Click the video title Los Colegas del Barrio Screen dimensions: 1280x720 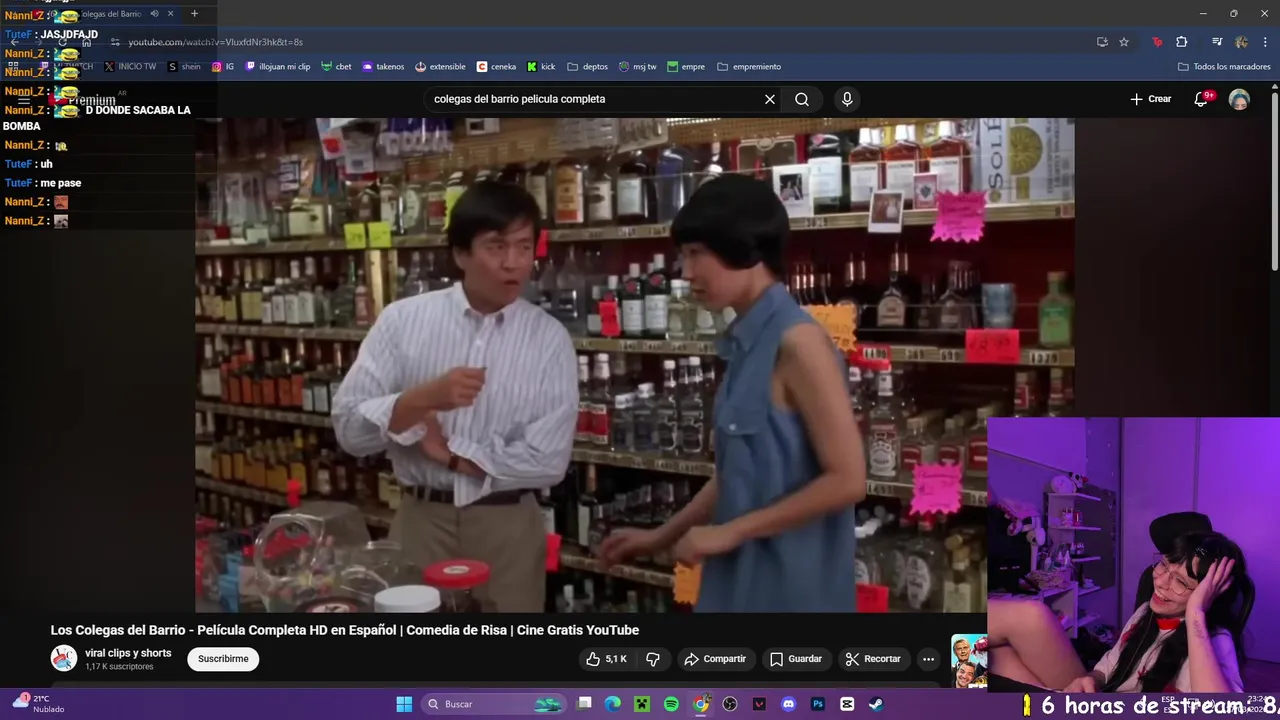(x=345, y=630)
